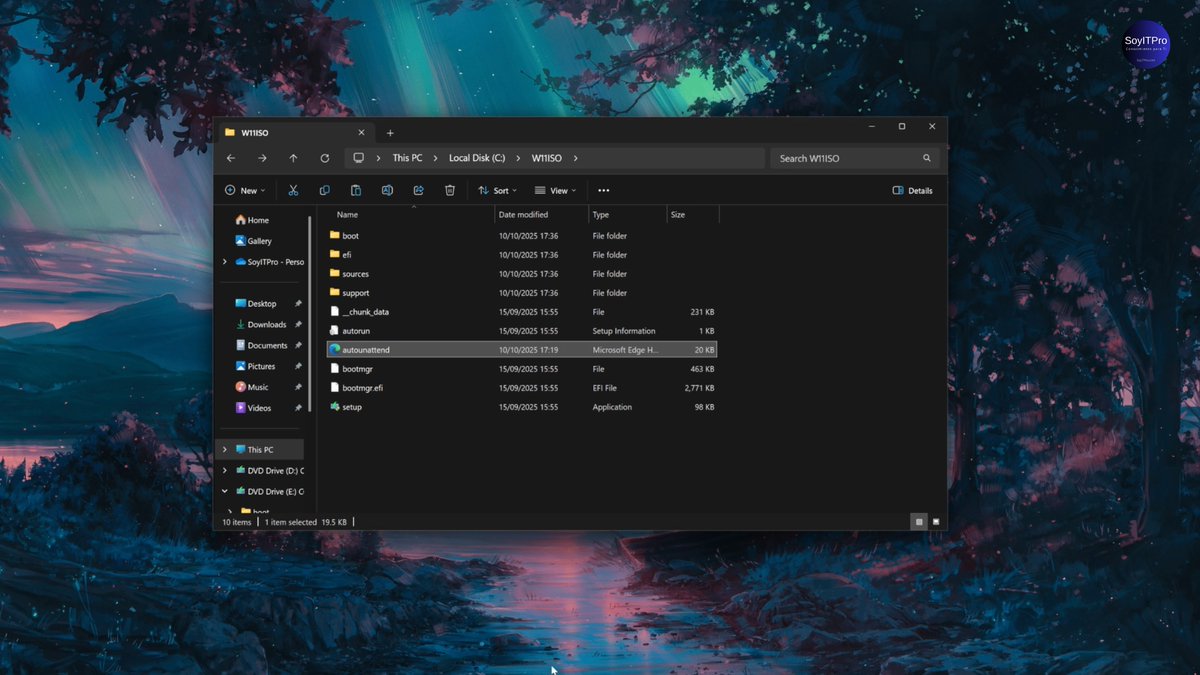Unpin Desktop using its pin icon

(x=298, y=303)
